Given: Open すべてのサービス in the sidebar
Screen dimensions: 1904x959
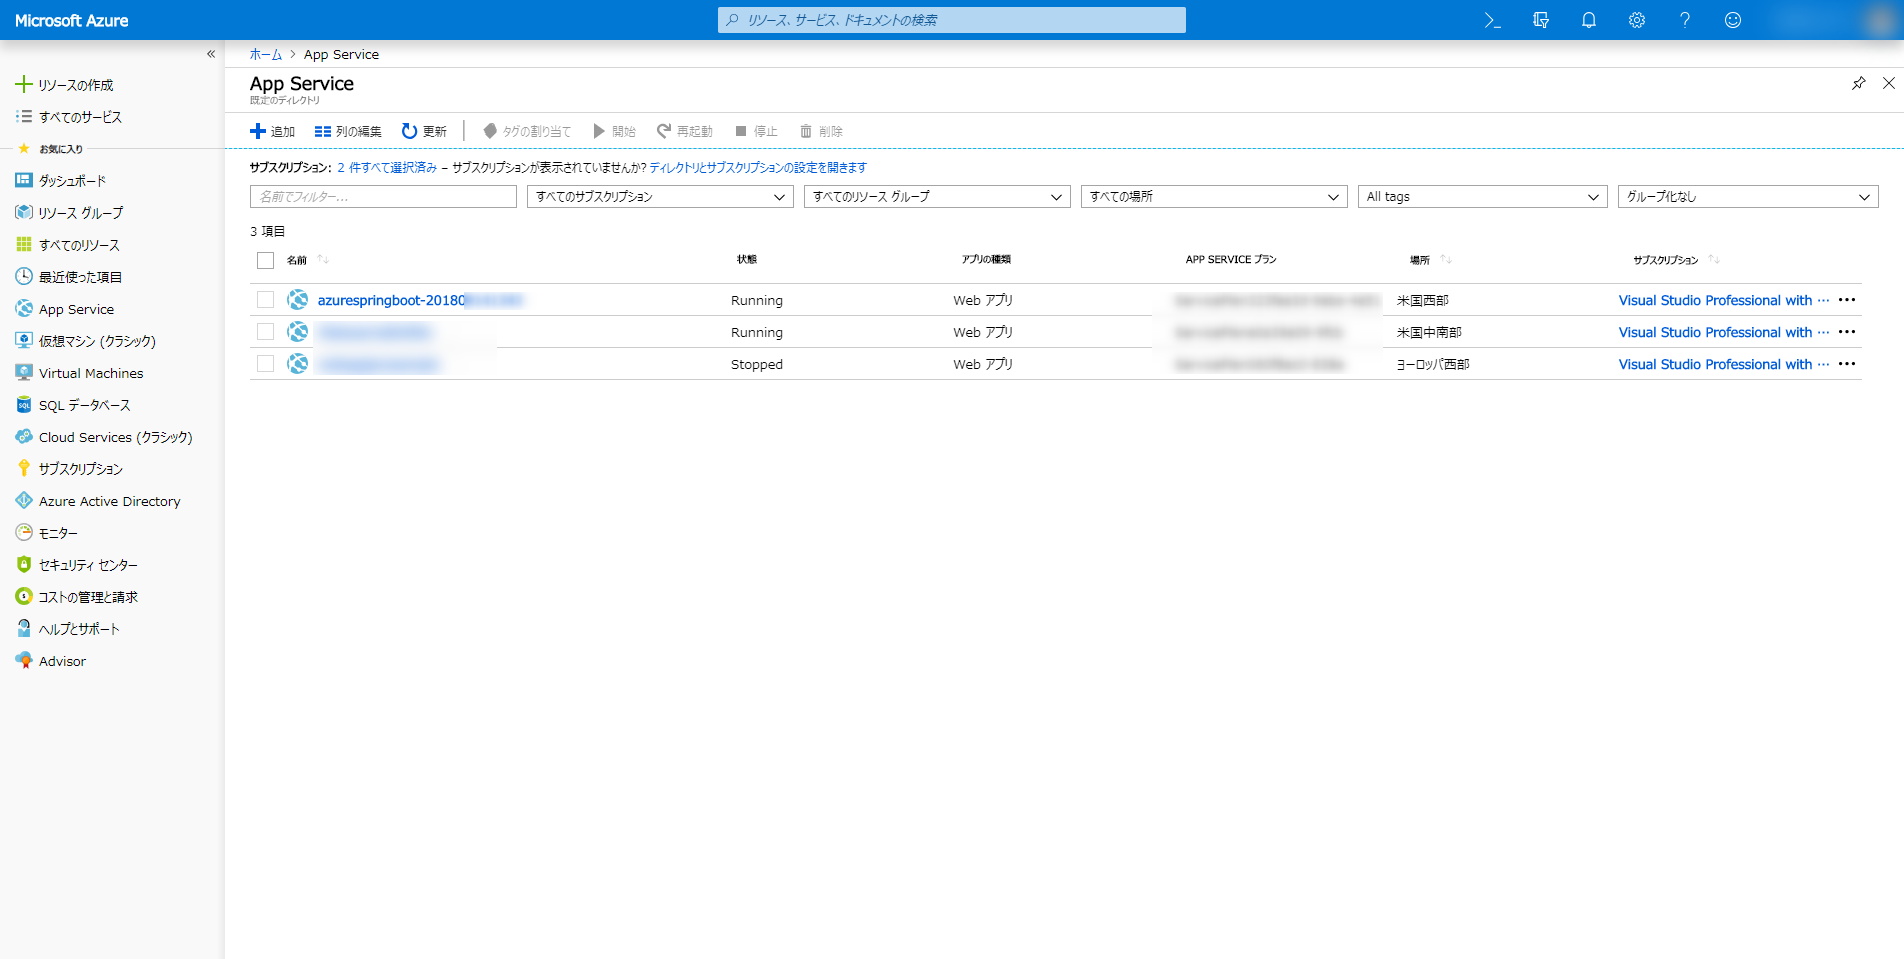Looking at the screenshot, I should 80,117.
